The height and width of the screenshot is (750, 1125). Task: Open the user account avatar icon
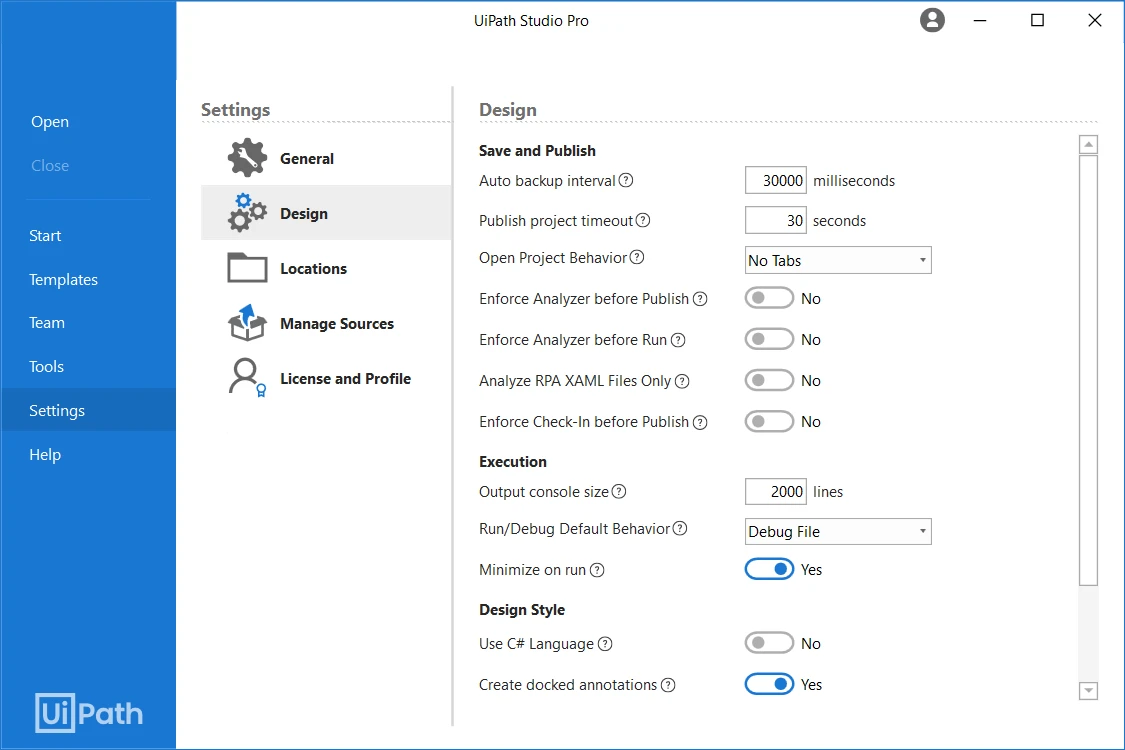(932, 20)
